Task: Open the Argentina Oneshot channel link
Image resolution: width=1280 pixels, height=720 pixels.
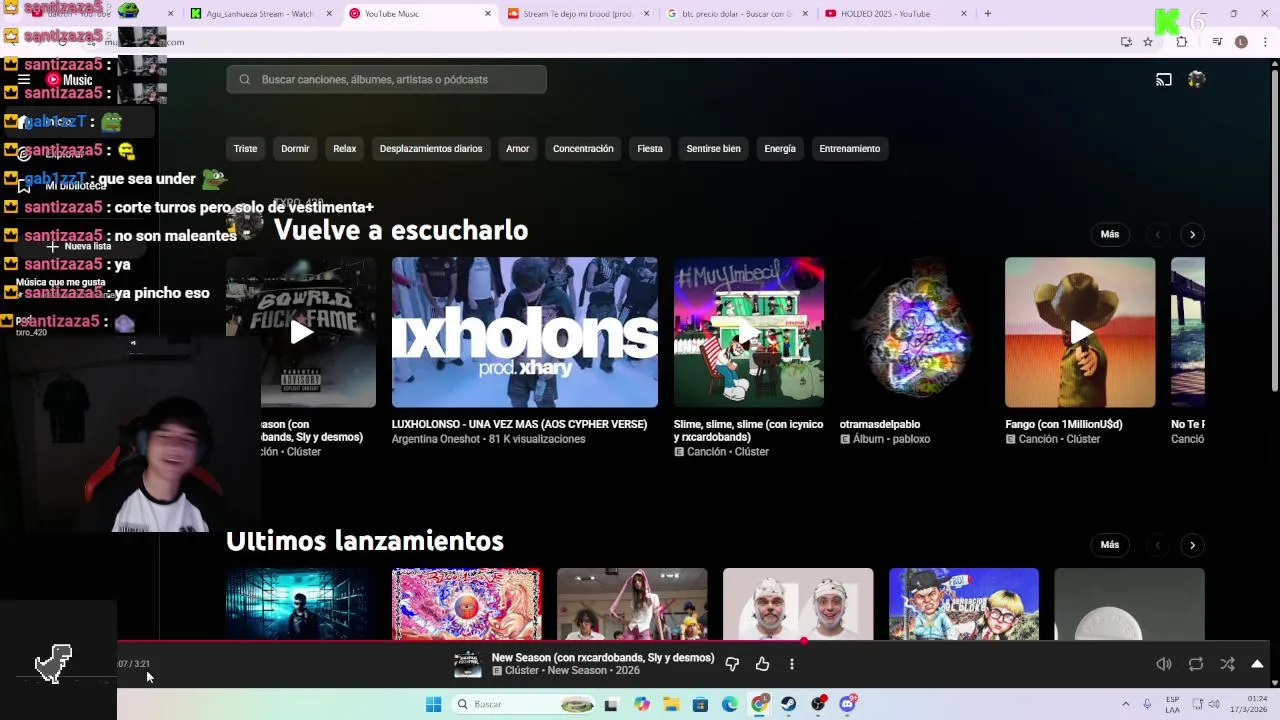Action: (436, 439)
